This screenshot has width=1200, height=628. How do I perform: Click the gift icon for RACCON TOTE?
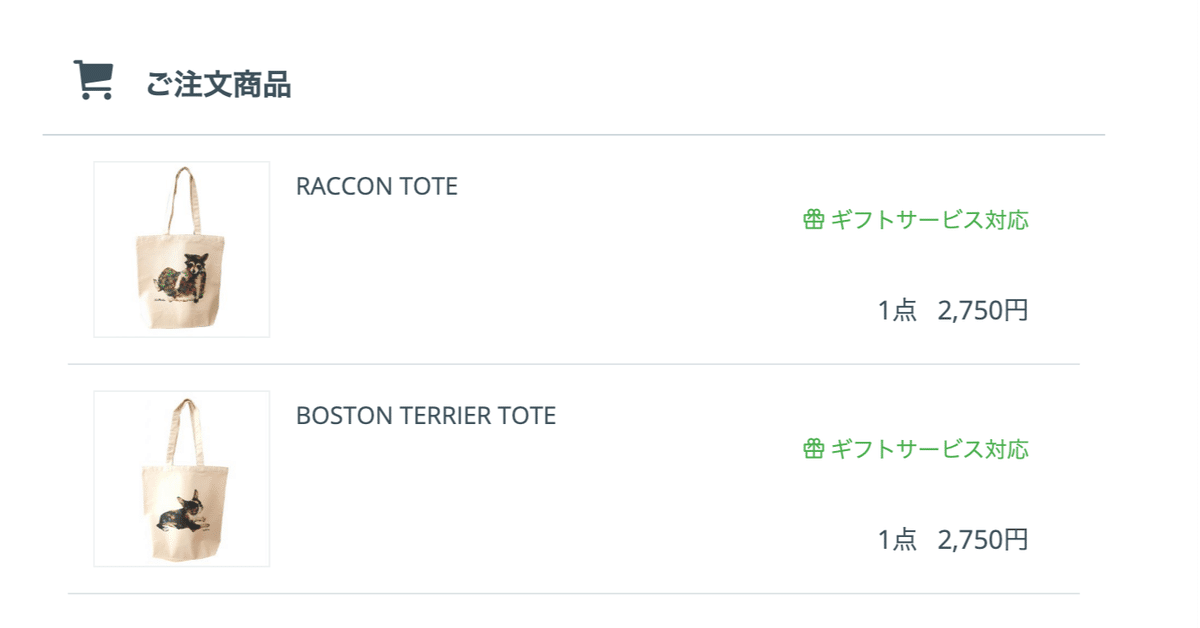(x=813, y=219)
